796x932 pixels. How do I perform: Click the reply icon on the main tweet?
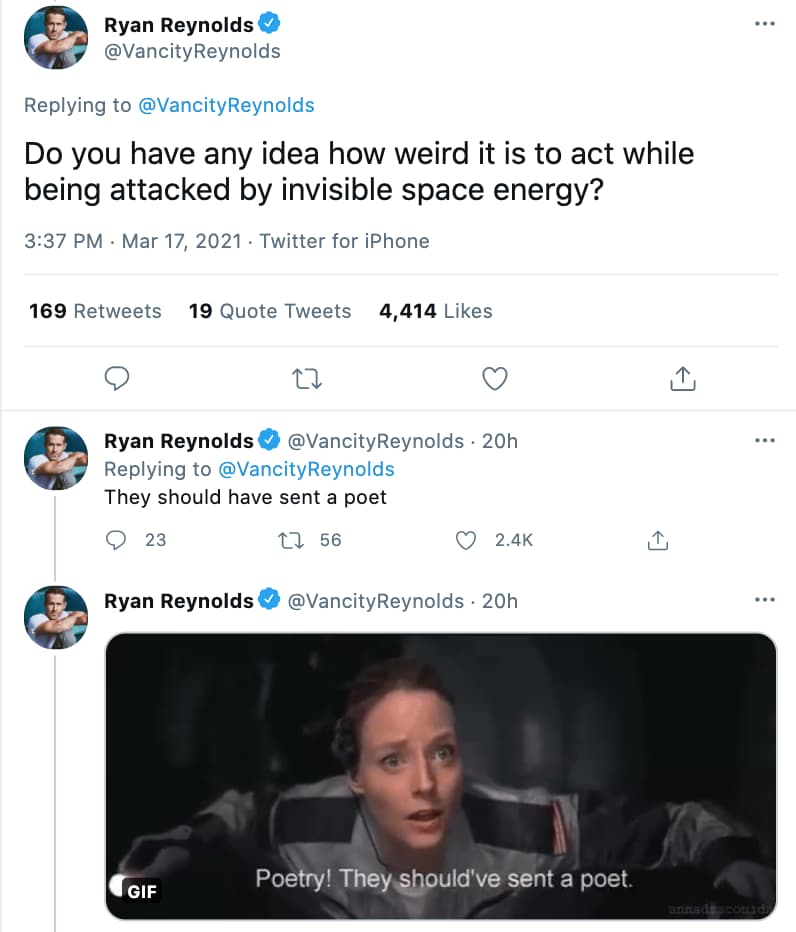tap(117, 378)
